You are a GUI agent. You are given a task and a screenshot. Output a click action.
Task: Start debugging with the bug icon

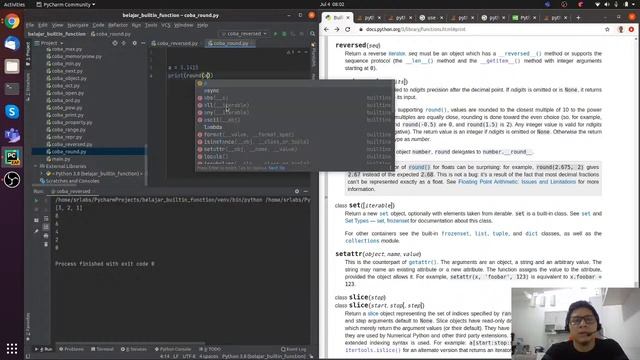pos(284,33)
